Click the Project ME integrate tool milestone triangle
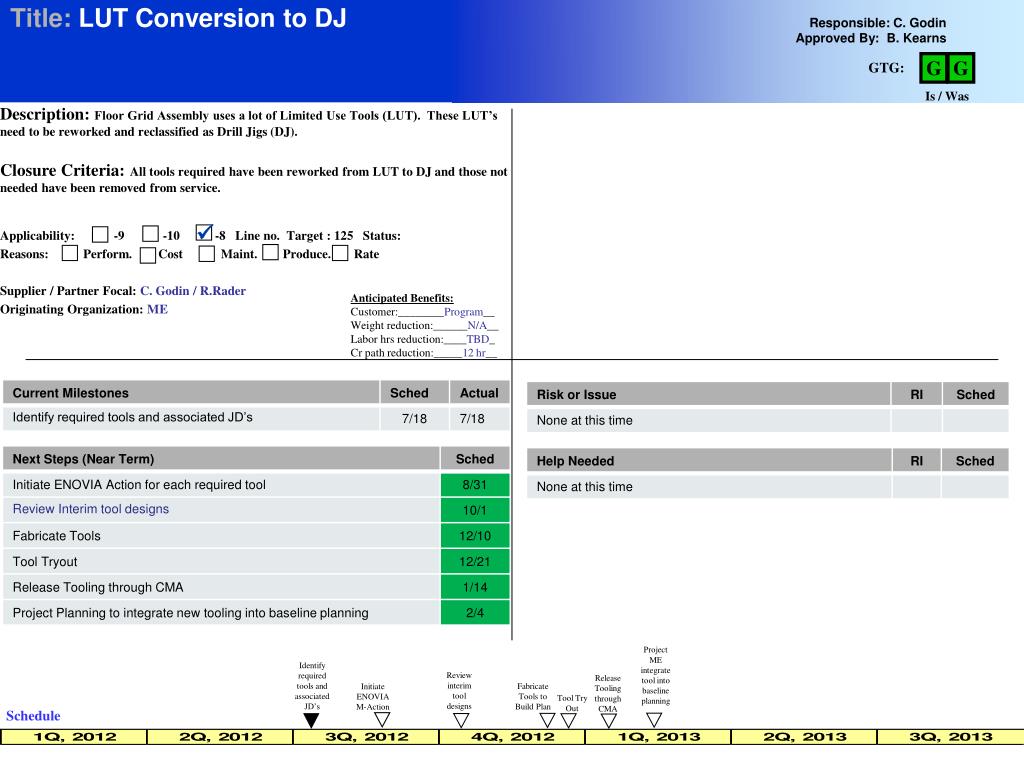1024x768 pixels. [x=654, y=720]
